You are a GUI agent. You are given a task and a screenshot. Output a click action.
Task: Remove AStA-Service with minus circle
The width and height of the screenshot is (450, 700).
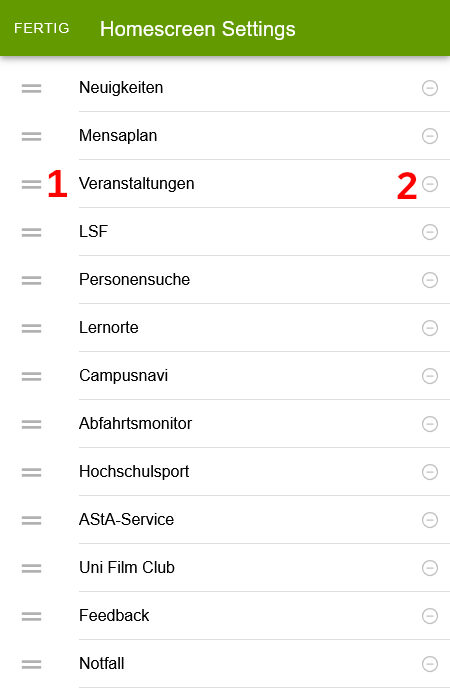(x=430, y=520)
